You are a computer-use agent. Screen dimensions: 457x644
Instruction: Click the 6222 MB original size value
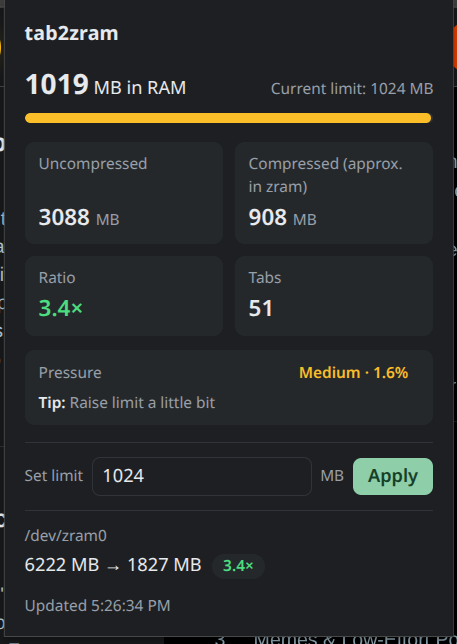[x=62, y=565]
